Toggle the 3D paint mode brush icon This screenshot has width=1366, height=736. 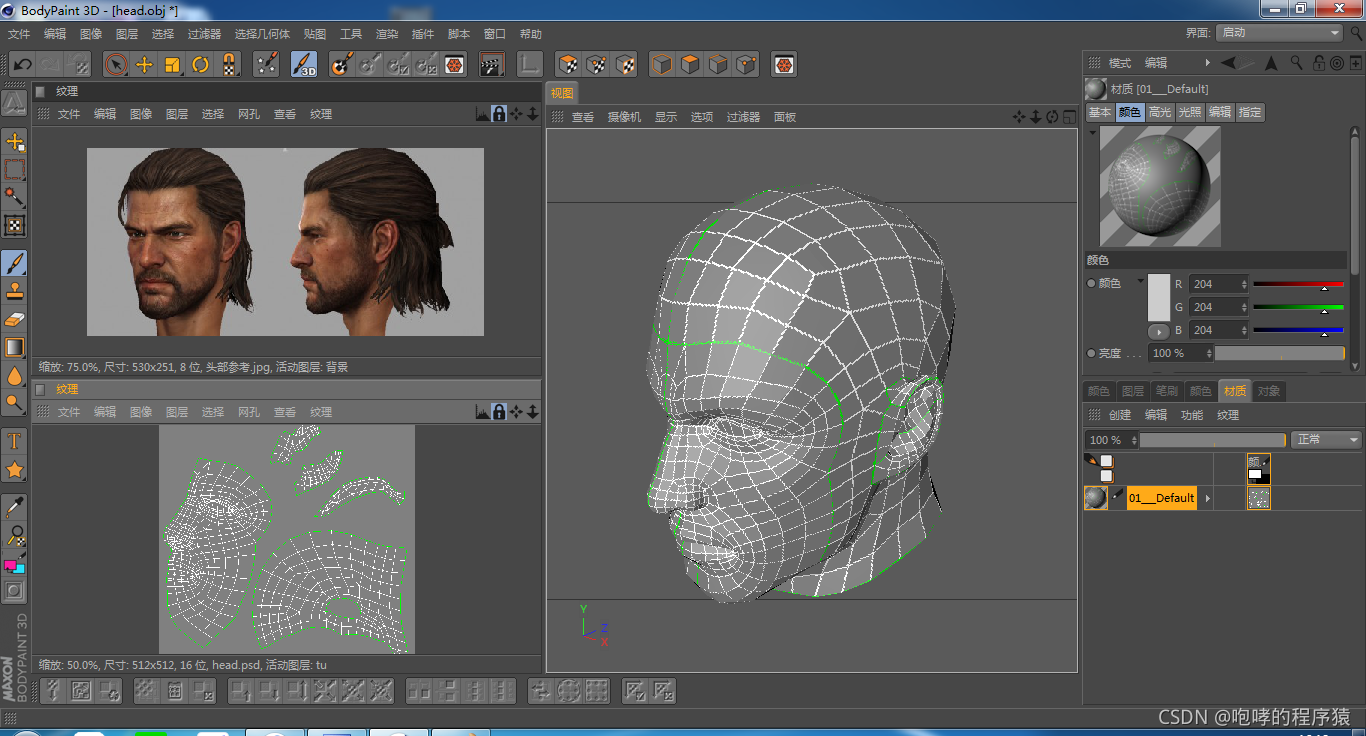pos(304,65)
